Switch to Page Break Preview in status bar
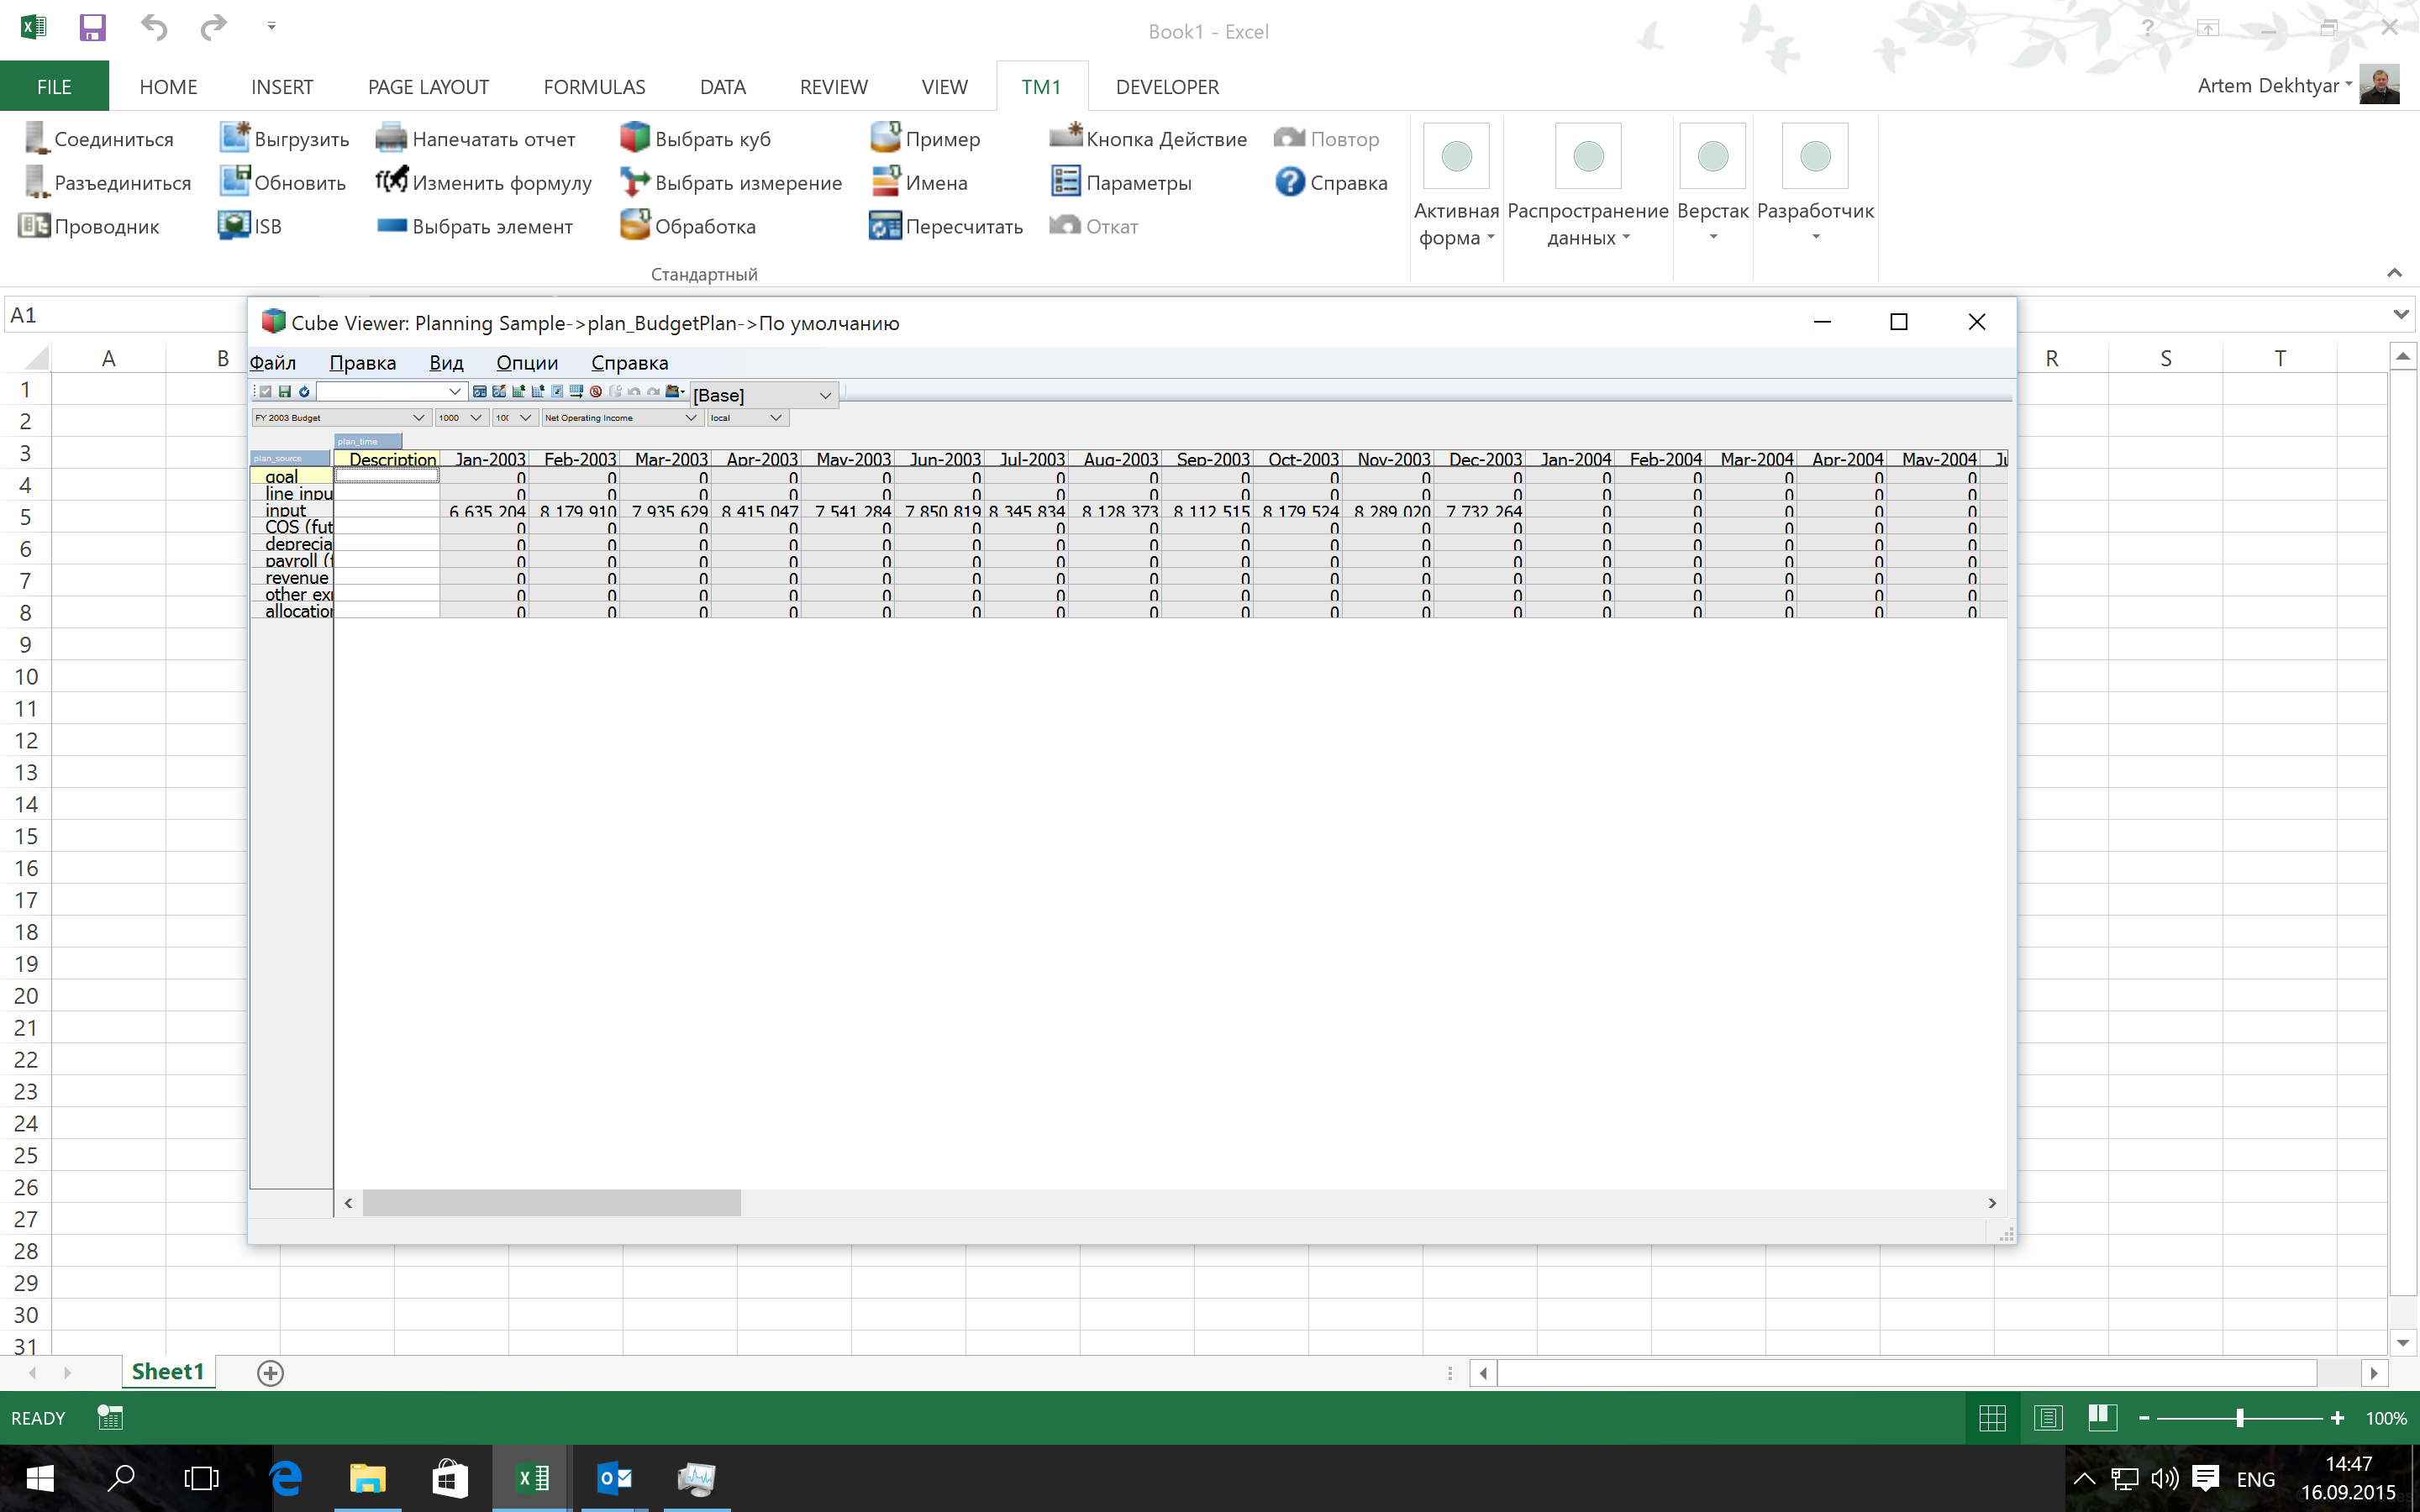 (2102, 1417)
